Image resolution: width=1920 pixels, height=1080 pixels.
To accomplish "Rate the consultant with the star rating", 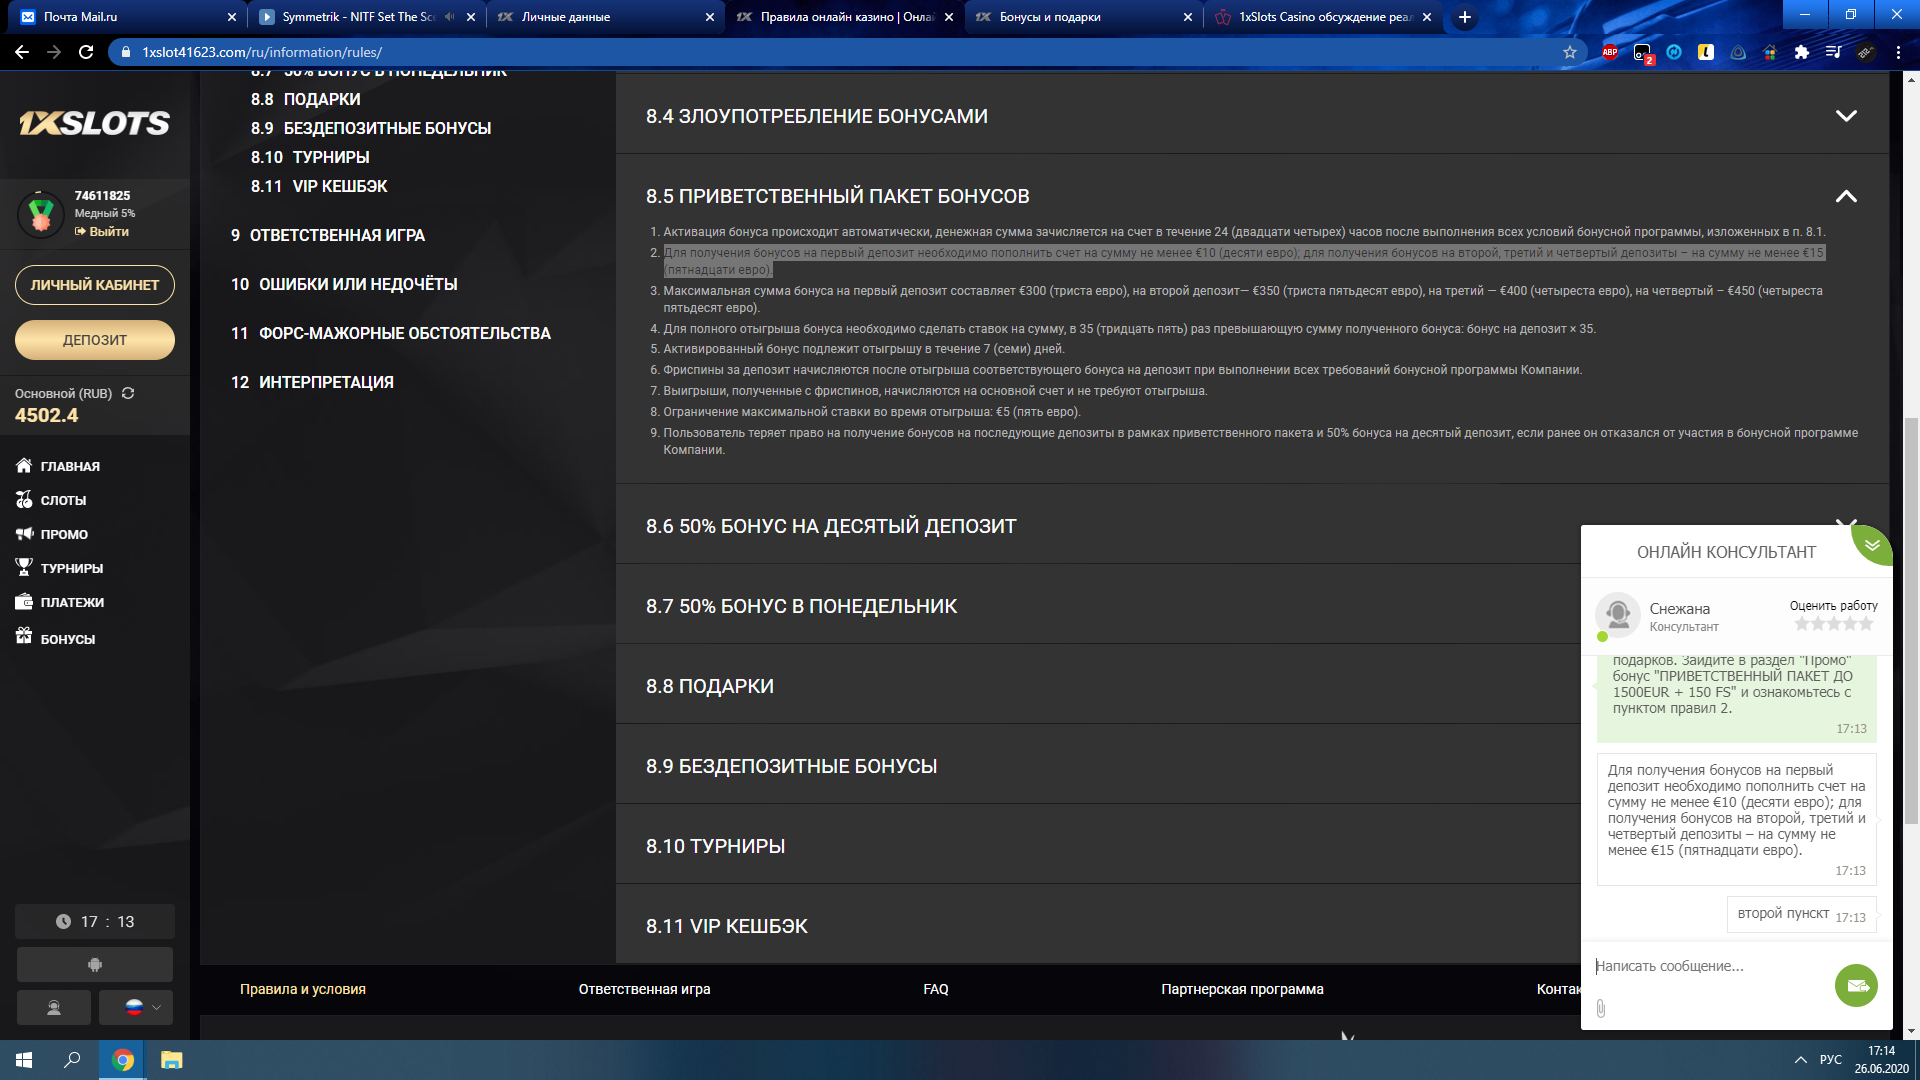I will pos(1833,624).
